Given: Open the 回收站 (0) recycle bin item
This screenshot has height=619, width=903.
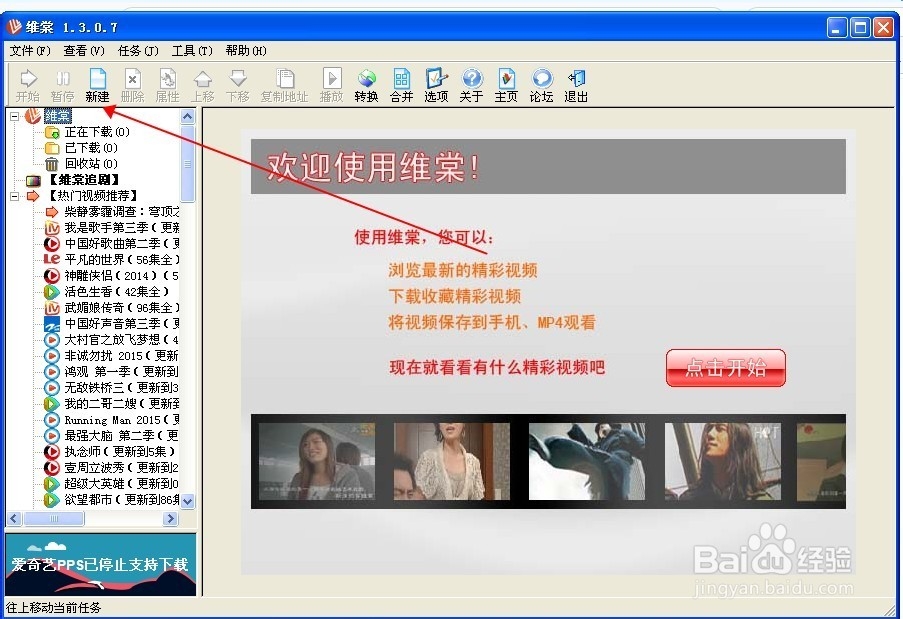Looking at the screenshot, I should pyautogui.click(x=91, y=164).
